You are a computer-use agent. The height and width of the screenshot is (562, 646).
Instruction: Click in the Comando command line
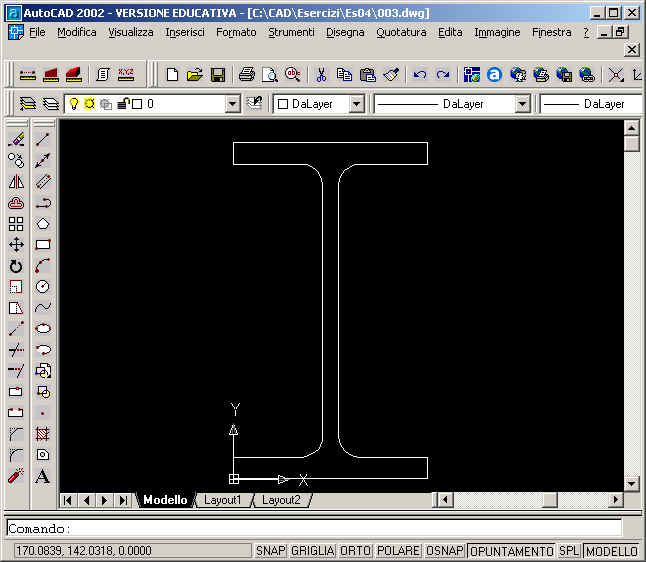(x=314, y=528)
